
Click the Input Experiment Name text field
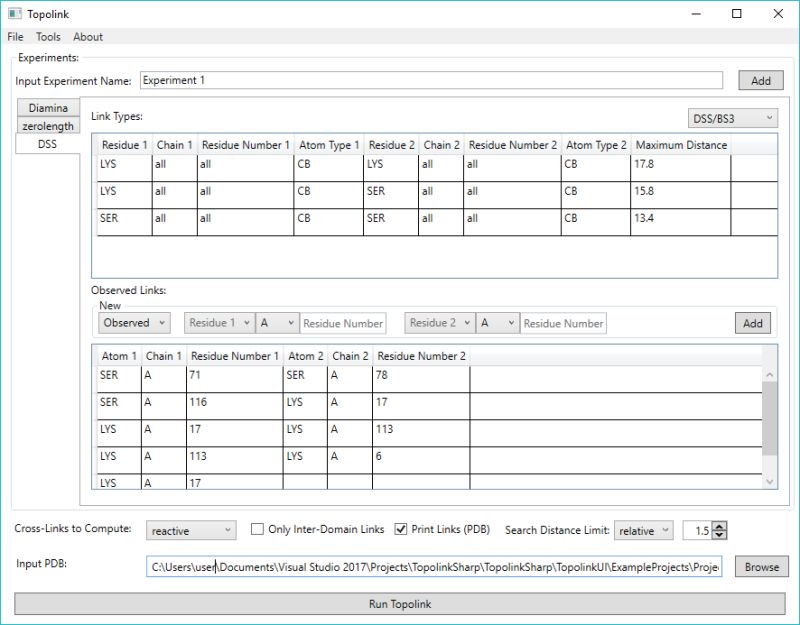(x=431, y=80)
